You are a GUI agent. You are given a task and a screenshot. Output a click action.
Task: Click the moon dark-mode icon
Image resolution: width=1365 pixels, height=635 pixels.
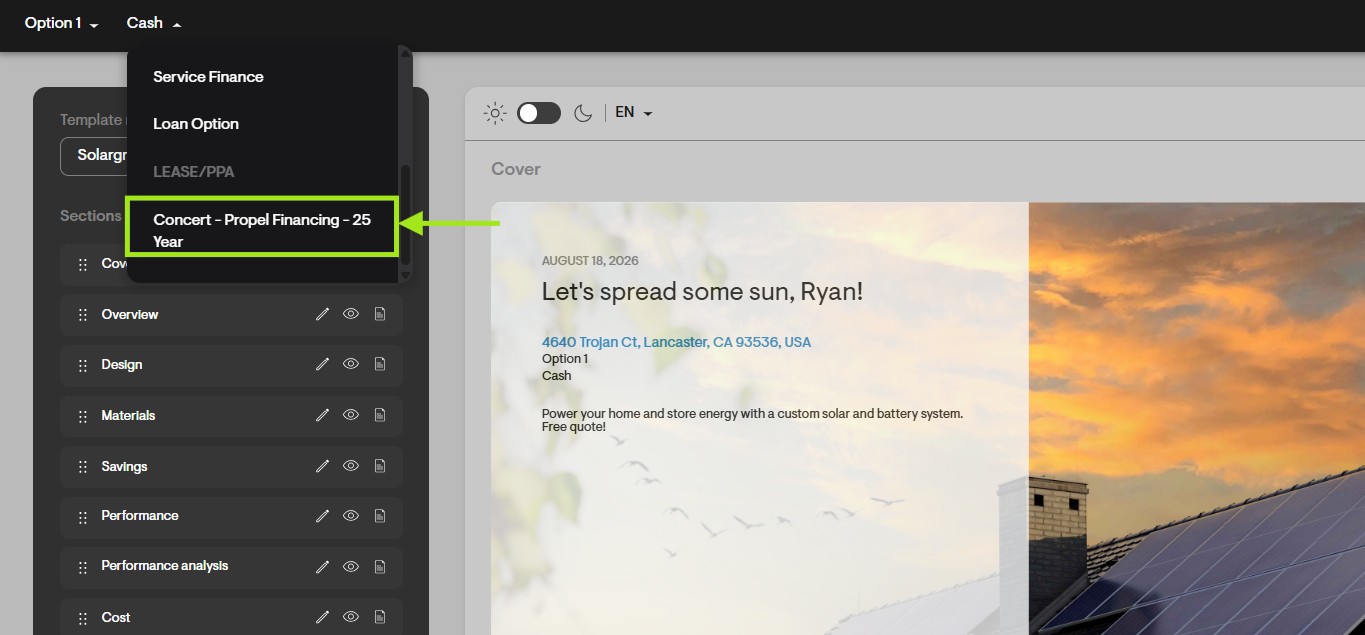(x=583, y=113)
